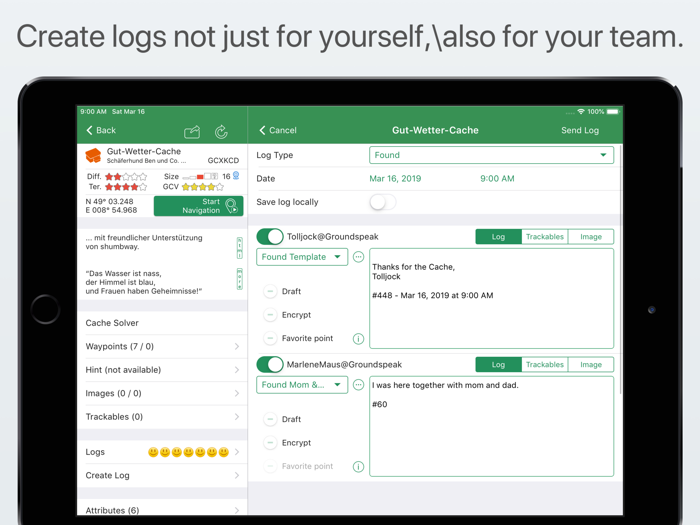Open more options beside Found Template

pyautogui.click(x=358, y=257)
